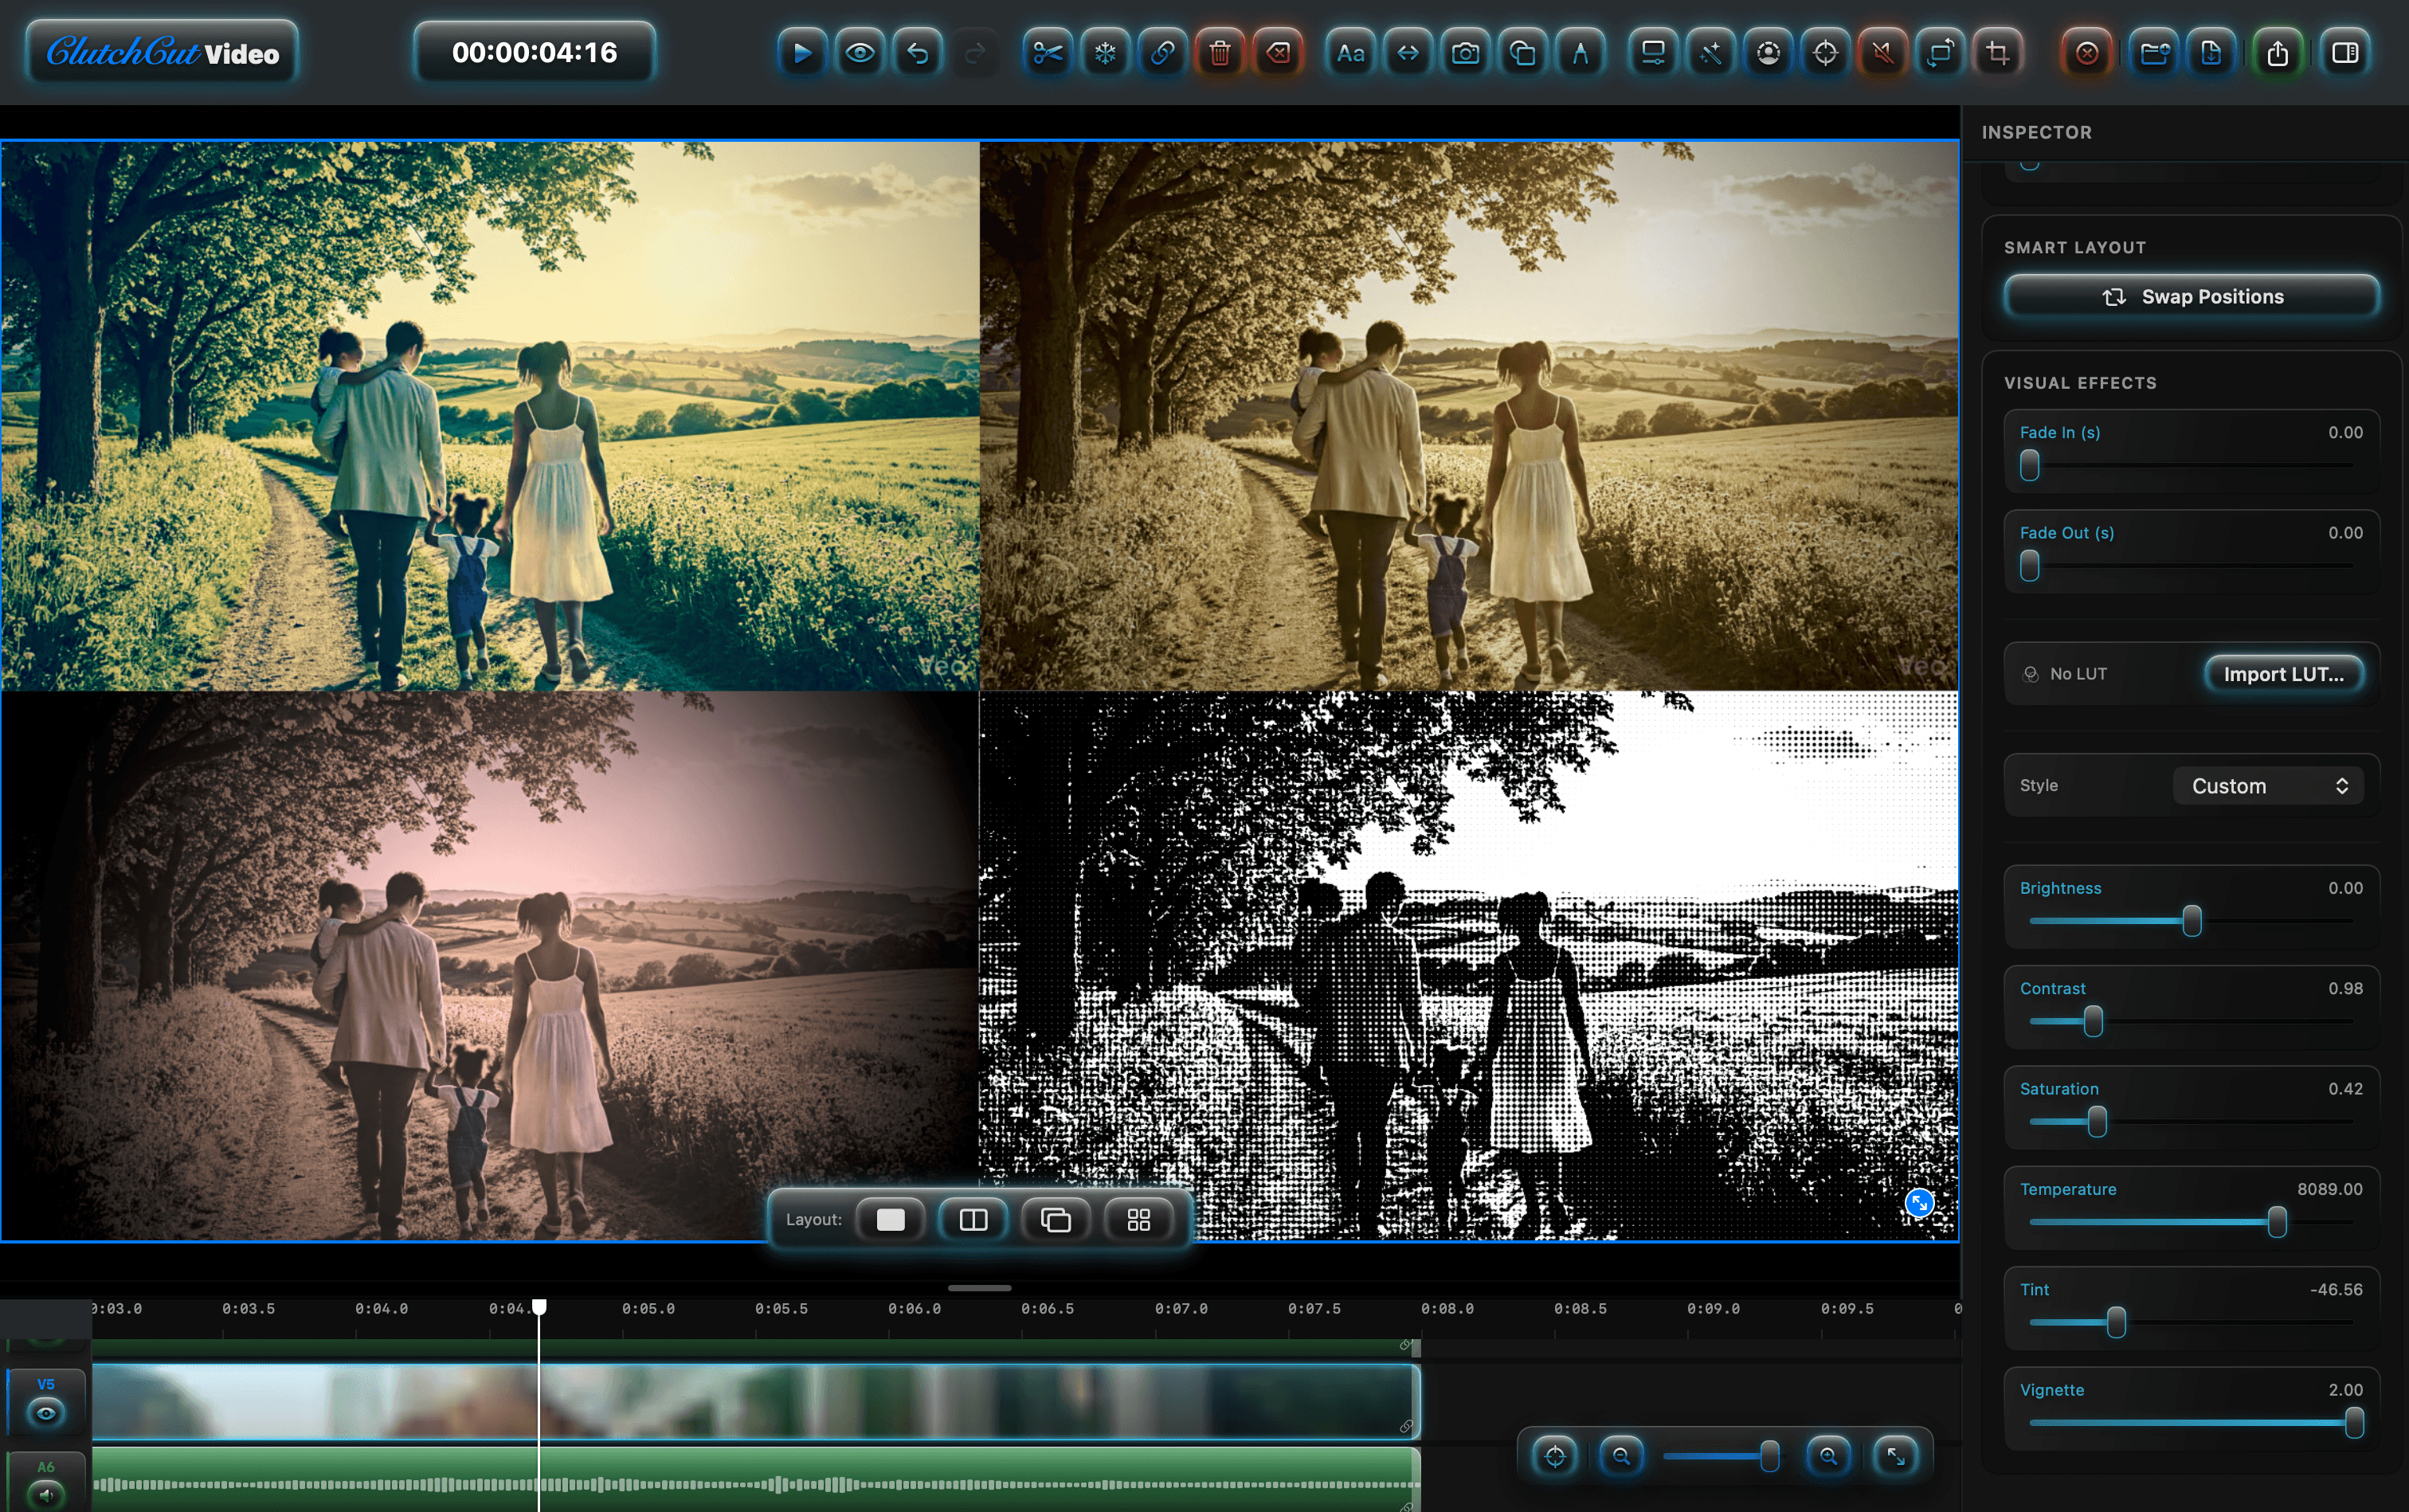Viewport: 2409px width, 1512px height.
Task: Click the import file document icon
Action: click(x=2211, y=53)
